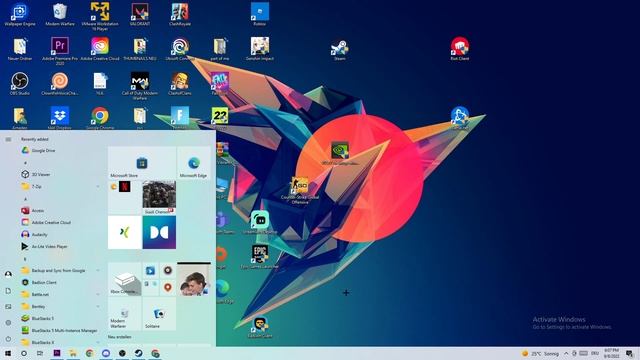Expand the BlueStacks X folder in Start
Viewport: 640px width, 360px height.
(59, 342)
